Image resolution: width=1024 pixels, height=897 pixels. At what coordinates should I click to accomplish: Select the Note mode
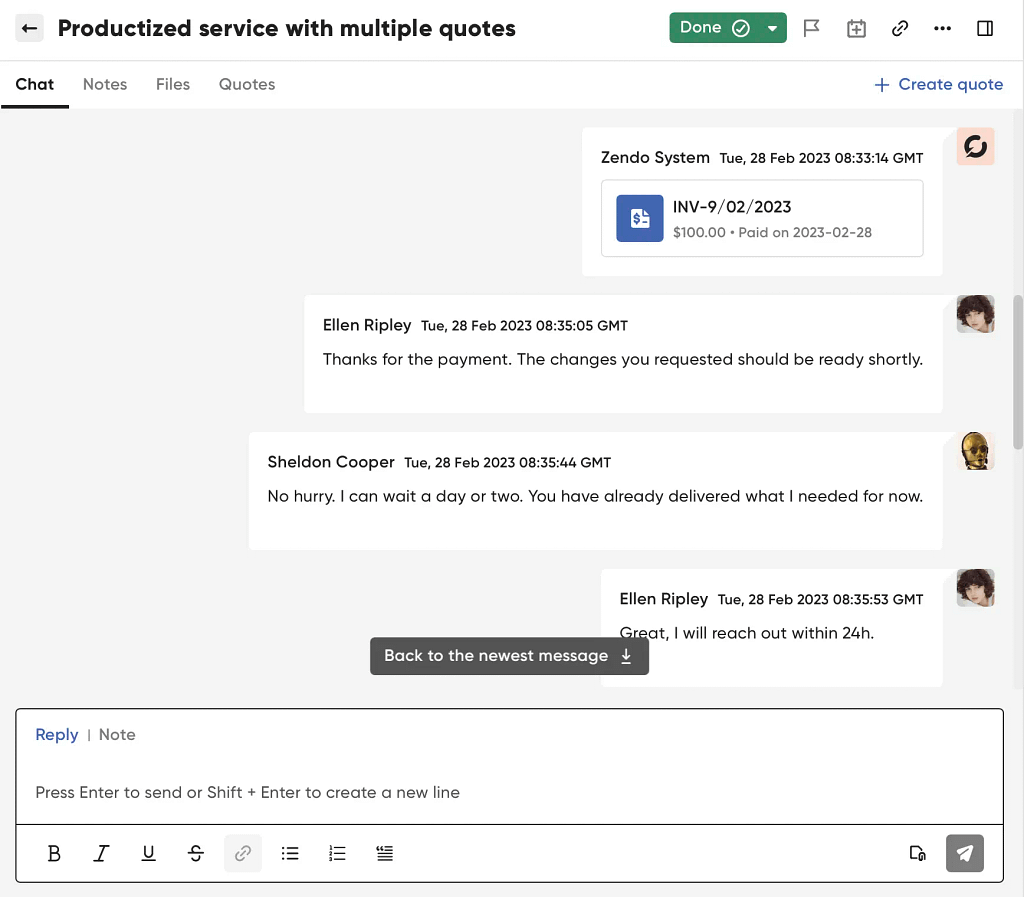[117, 734]
